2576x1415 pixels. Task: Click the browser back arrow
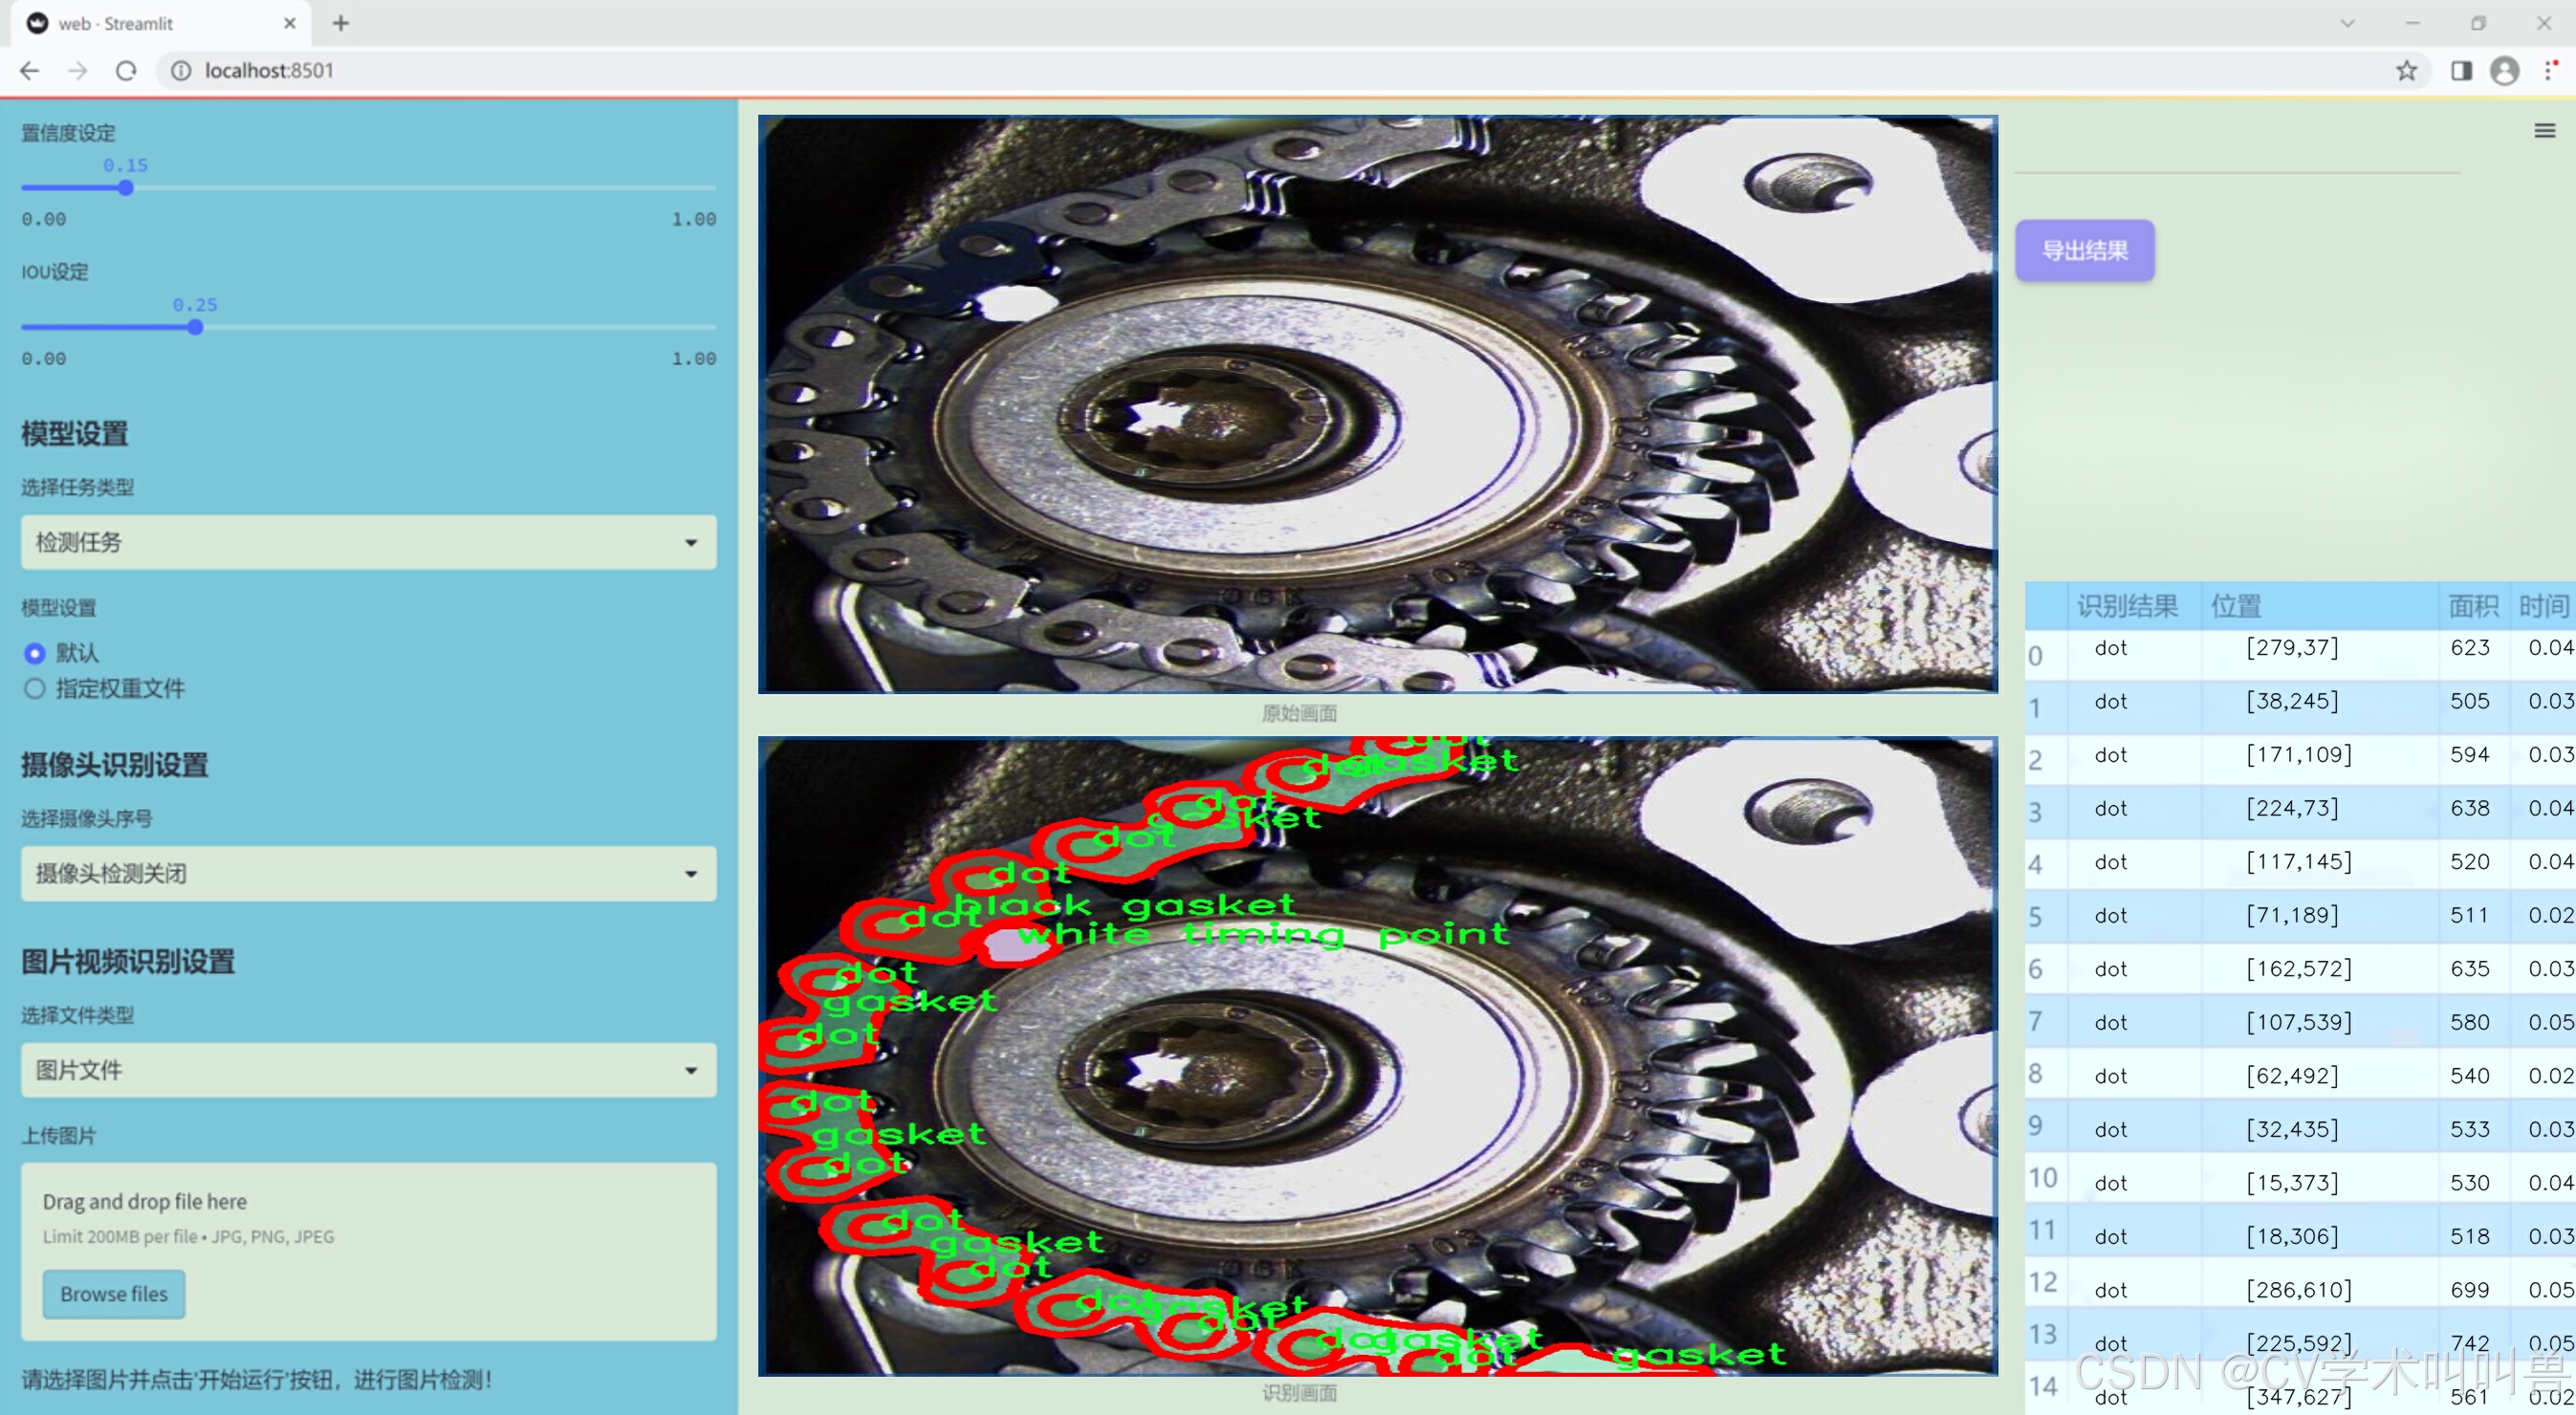(x=30, y=71)
